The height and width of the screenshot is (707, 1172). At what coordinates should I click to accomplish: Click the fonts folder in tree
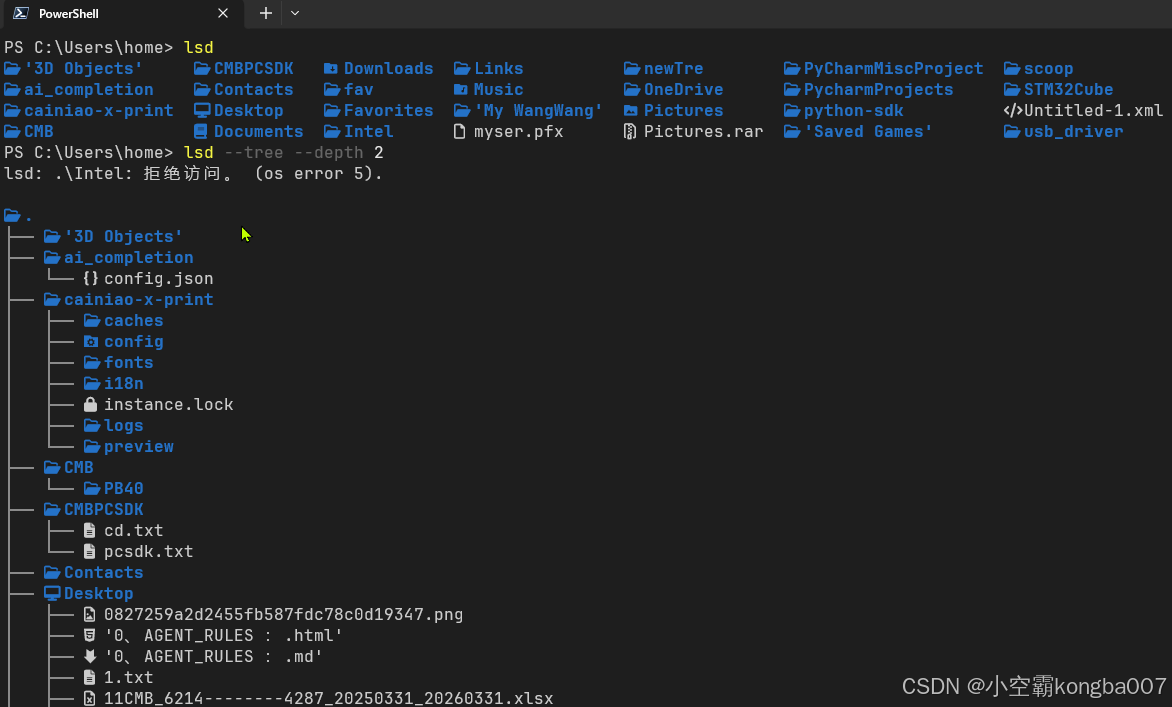tap(129, 362)
